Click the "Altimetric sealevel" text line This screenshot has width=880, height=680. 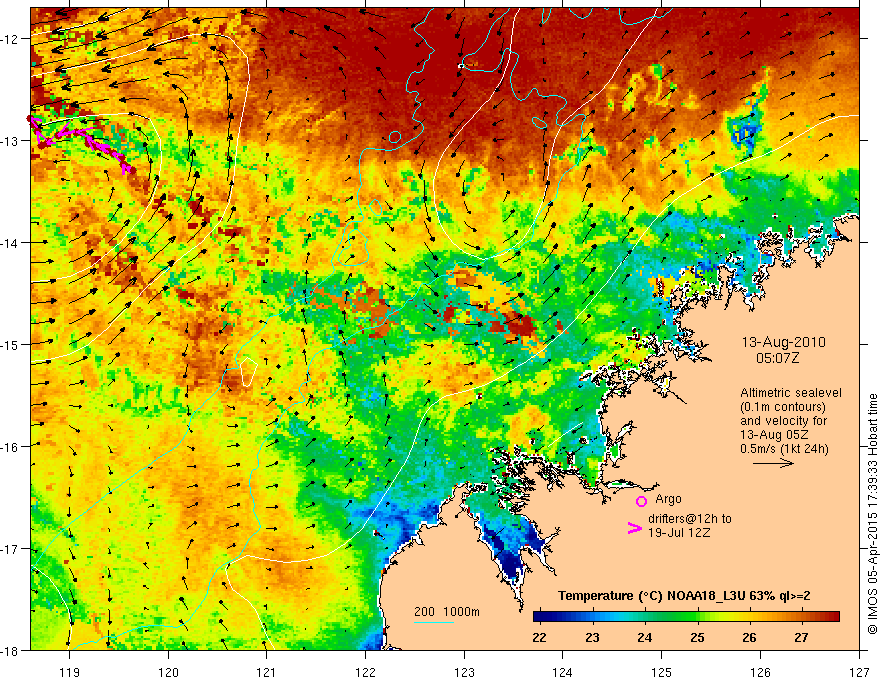(791, 393)
